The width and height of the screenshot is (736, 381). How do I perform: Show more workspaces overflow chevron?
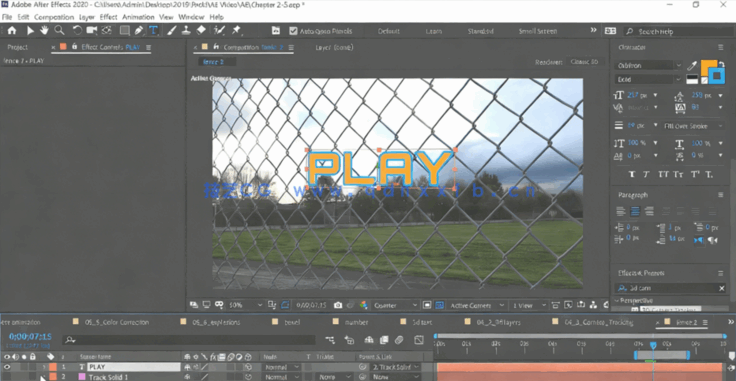594,30
